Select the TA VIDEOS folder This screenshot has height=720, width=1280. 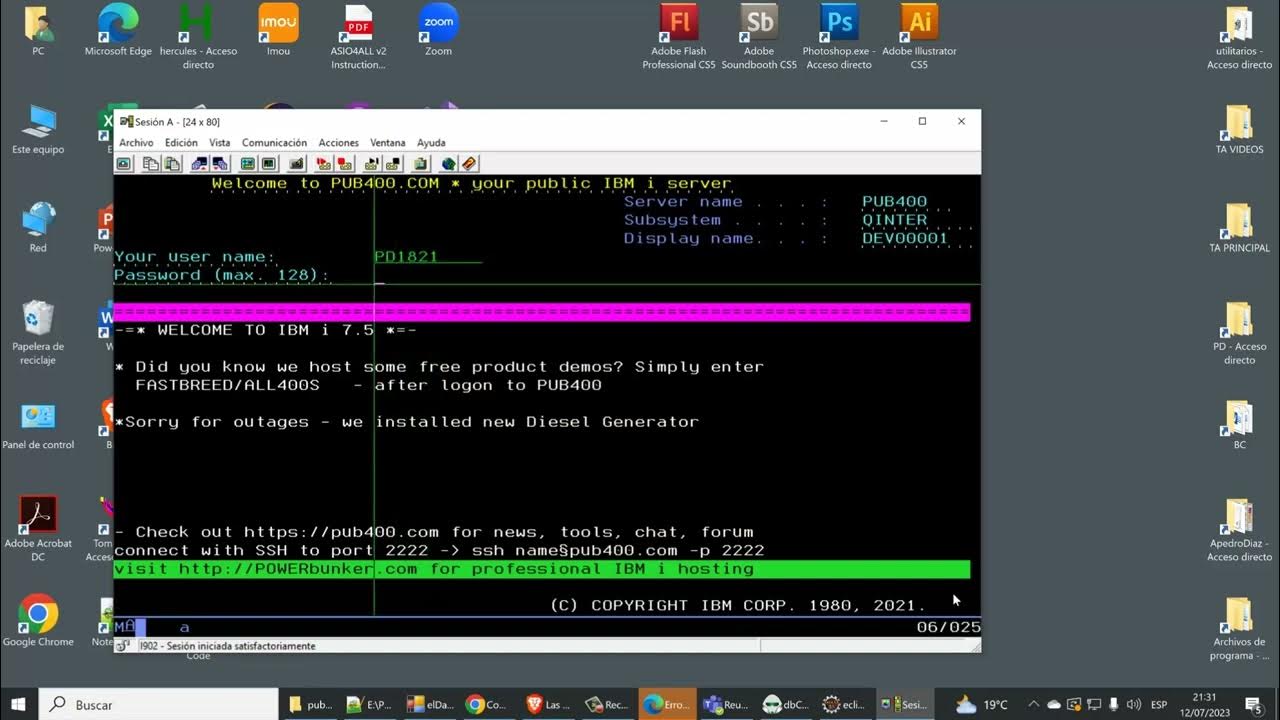click(1239, 129)
